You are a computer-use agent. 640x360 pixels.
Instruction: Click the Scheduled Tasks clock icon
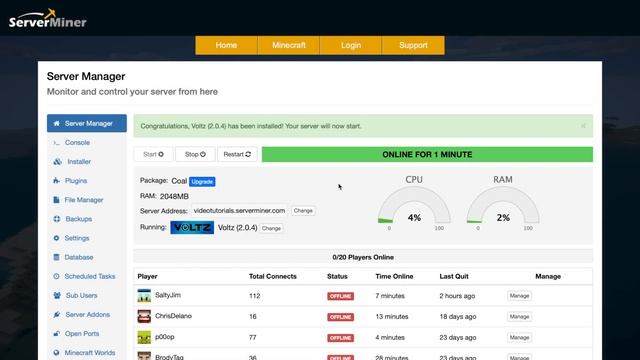[x=56, y=276]
